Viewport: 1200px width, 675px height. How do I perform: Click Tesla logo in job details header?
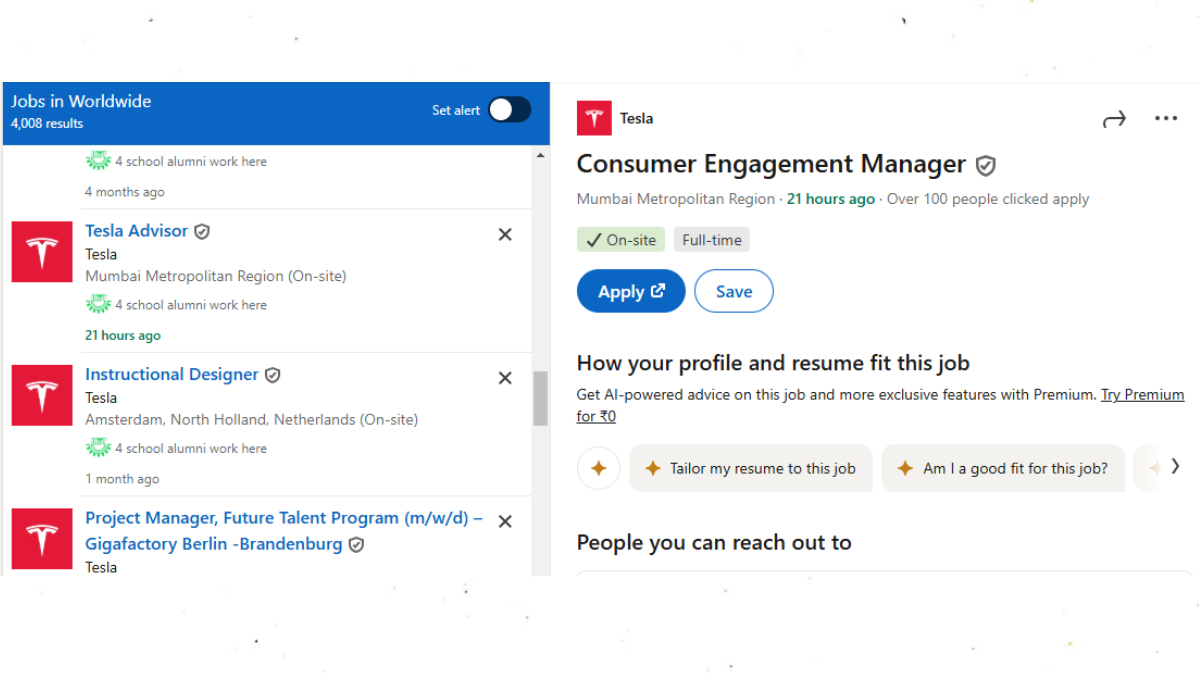(x=594, y=119)
